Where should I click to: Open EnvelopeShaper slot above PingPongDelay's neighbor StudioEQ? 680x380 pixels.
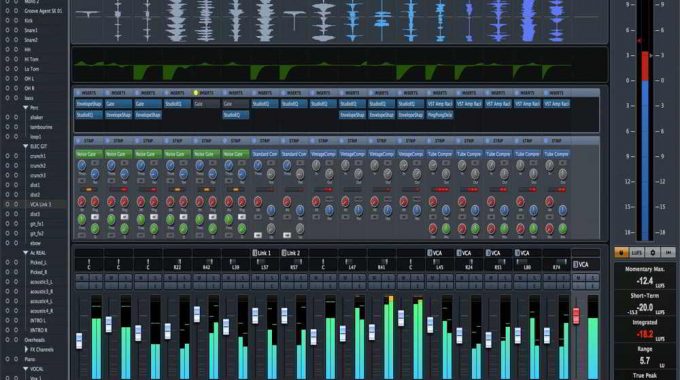411,115
